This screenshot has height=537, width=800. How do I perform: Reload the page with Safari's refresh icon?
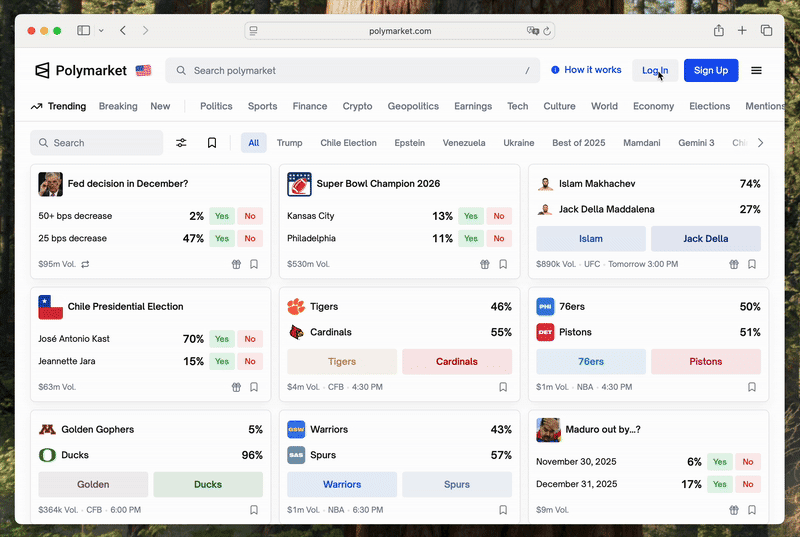coord(547,31)
